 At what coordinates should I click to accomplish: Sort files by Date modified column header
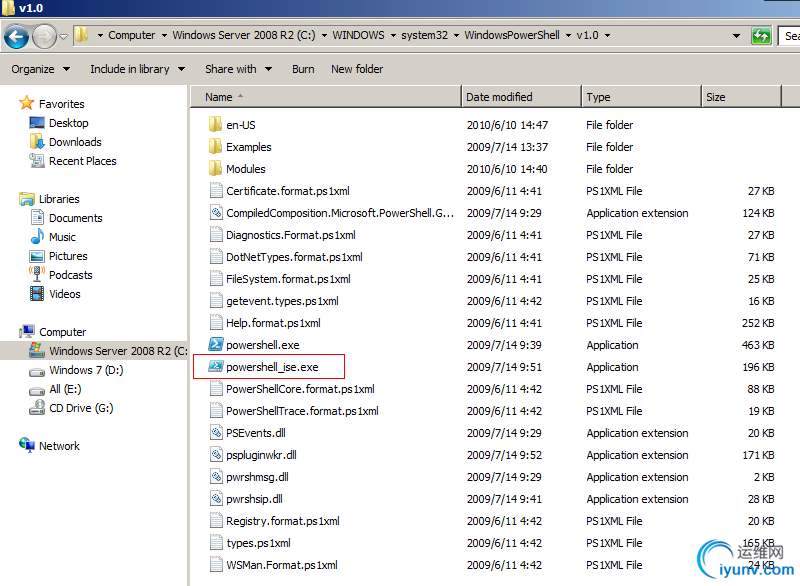(x=521, y=97)
